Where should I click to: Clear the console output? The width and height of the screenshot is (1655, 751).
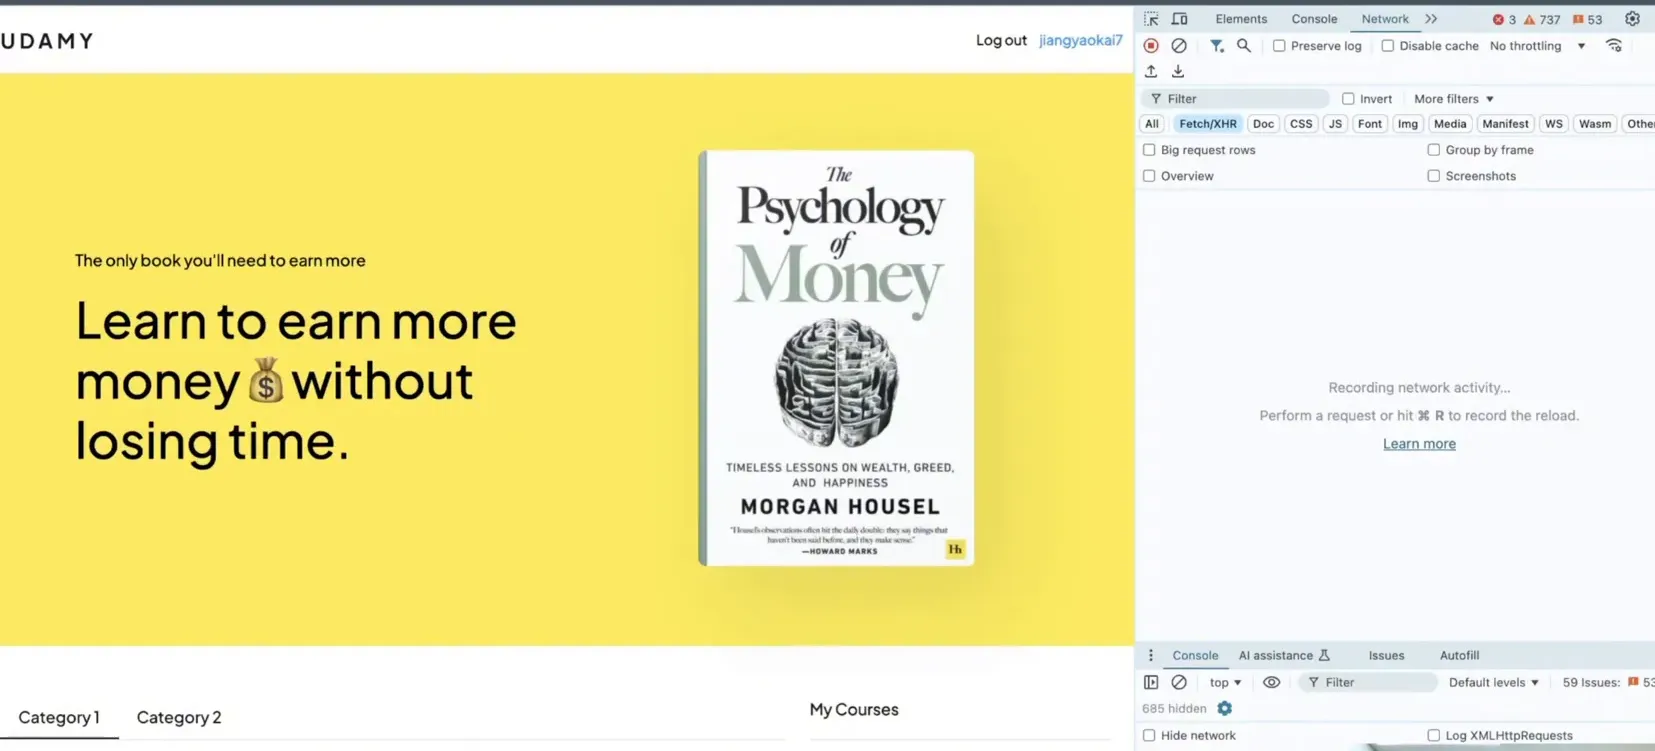[x=1179, y=682]
